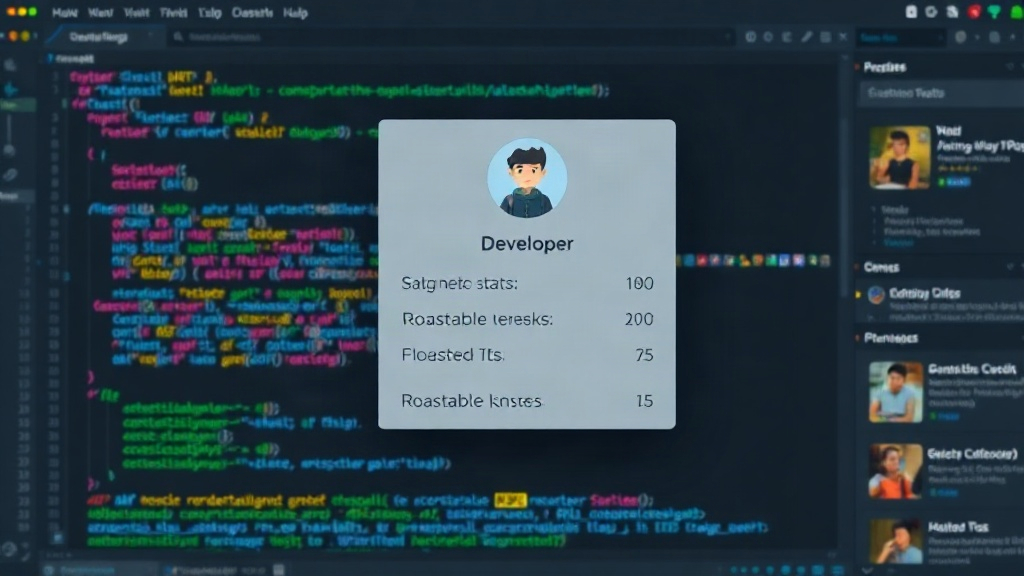Click the chevron at the Cenes header's right end
This screenshot has height=576, width=1024.
pyautogui.click(x=1010, y=266)
